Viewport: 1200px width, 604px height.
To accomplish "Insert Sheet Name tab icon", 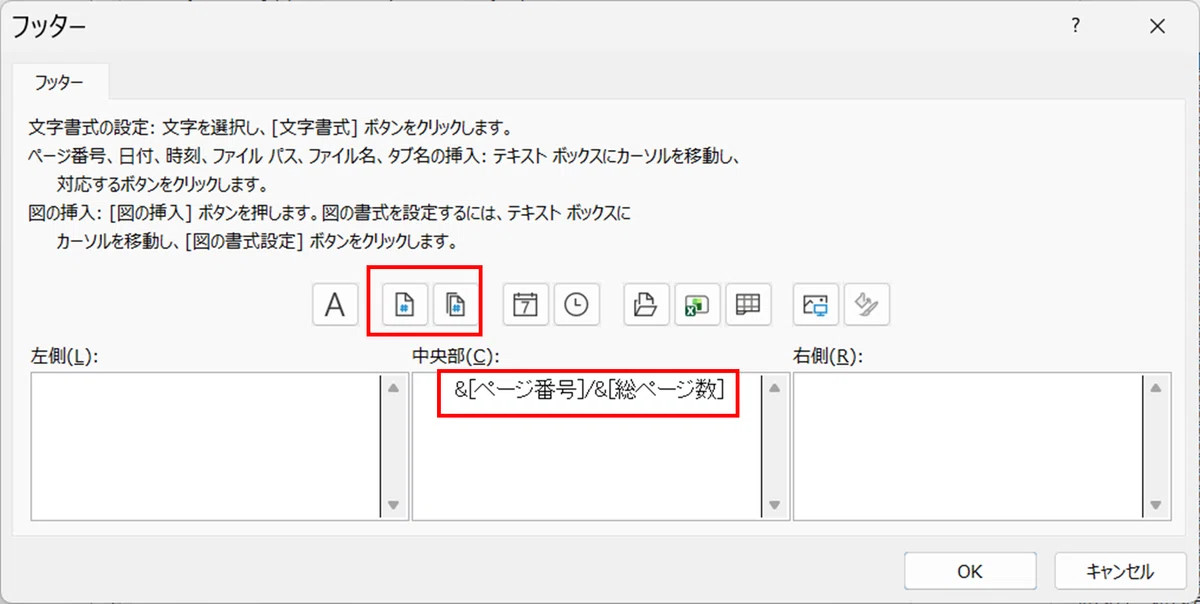I will pos(748,304).
